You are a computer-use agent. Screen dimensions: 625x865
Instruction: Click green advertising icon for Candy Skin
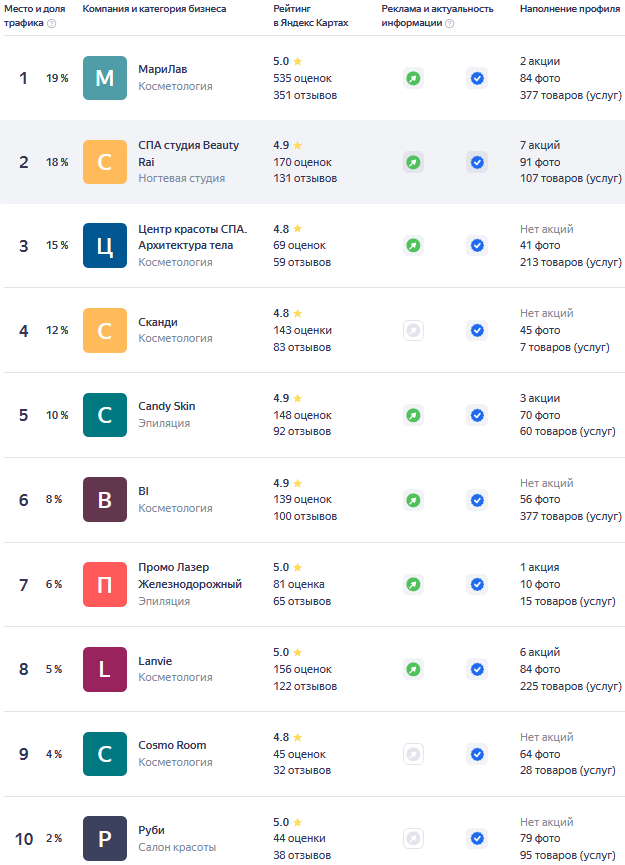click(x=413, y=415)
